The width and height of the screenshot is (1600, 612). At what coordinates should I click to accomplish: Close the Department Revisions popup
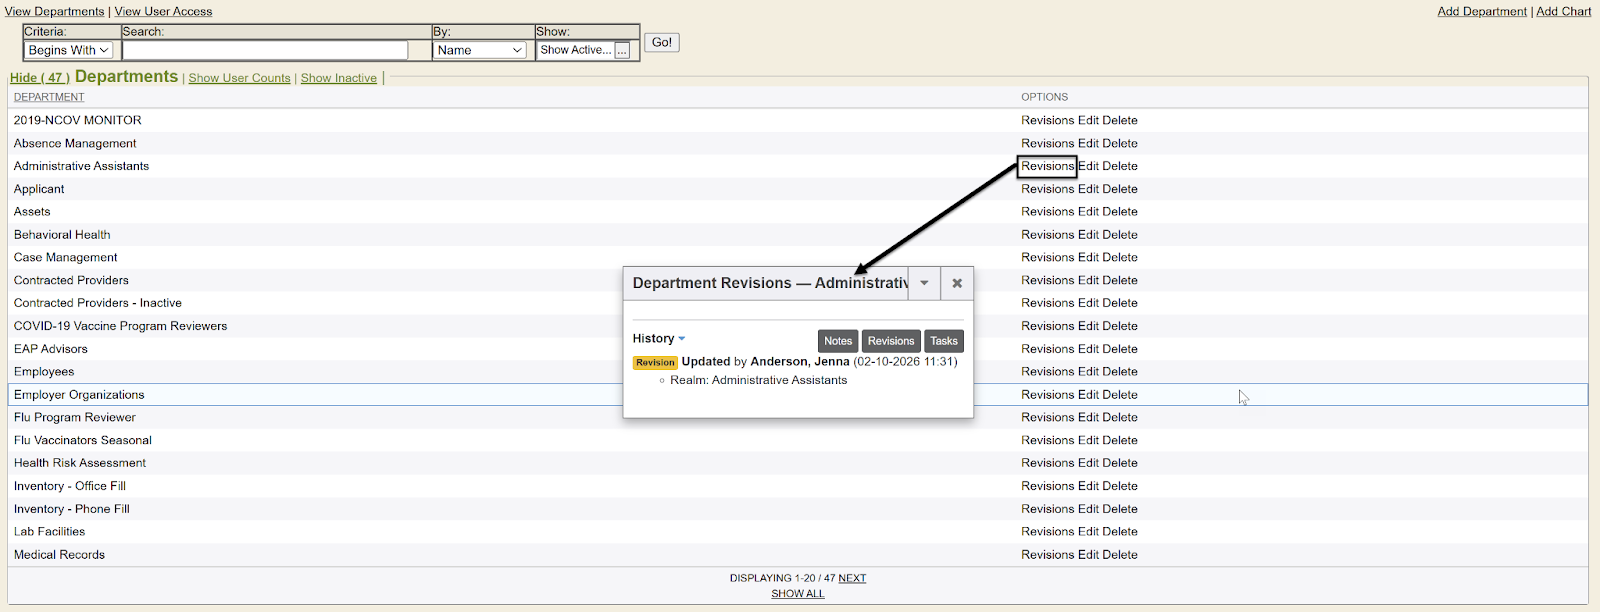(x=957, y=283)
